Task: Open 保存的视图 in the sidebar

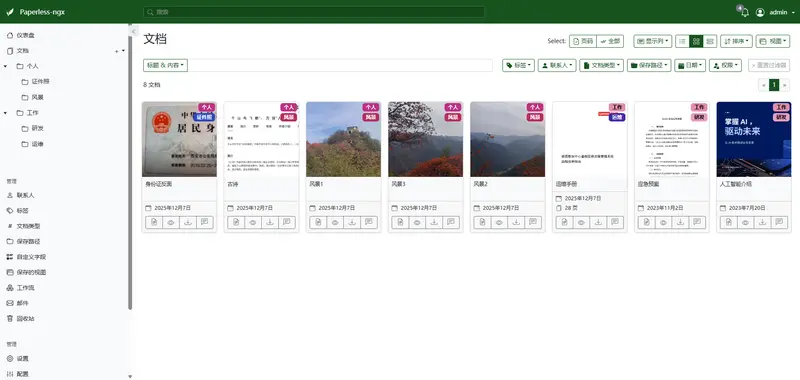Action: (x=26, y=272)
